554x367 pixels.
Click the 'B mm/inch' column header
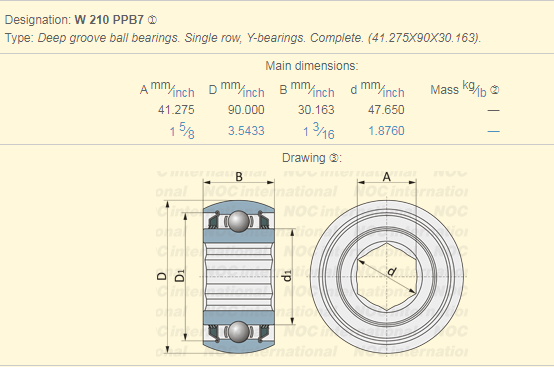[x=307, y=90]
